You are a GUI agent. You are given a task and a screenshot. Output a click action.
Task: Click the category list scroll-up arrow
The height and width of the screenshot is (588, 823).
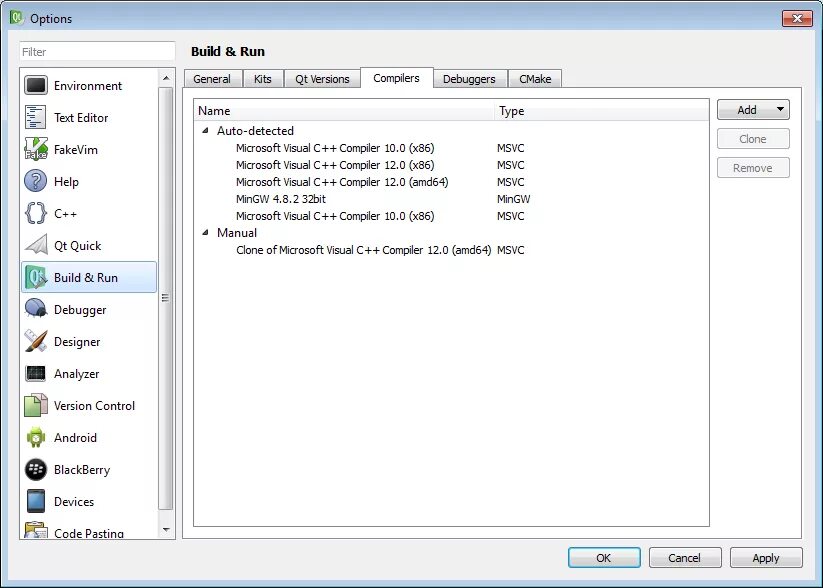point(166,78)
